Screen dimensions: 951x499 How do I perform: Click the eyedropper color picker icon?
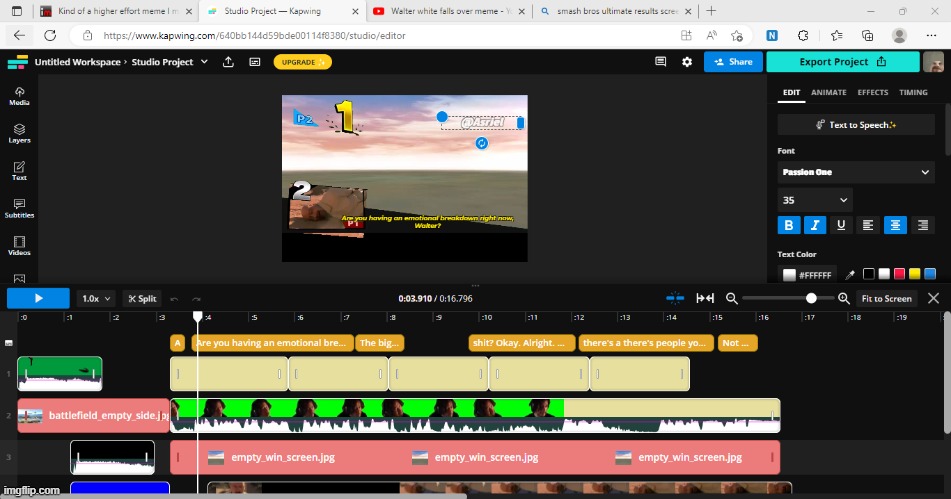tap(850, 275)
